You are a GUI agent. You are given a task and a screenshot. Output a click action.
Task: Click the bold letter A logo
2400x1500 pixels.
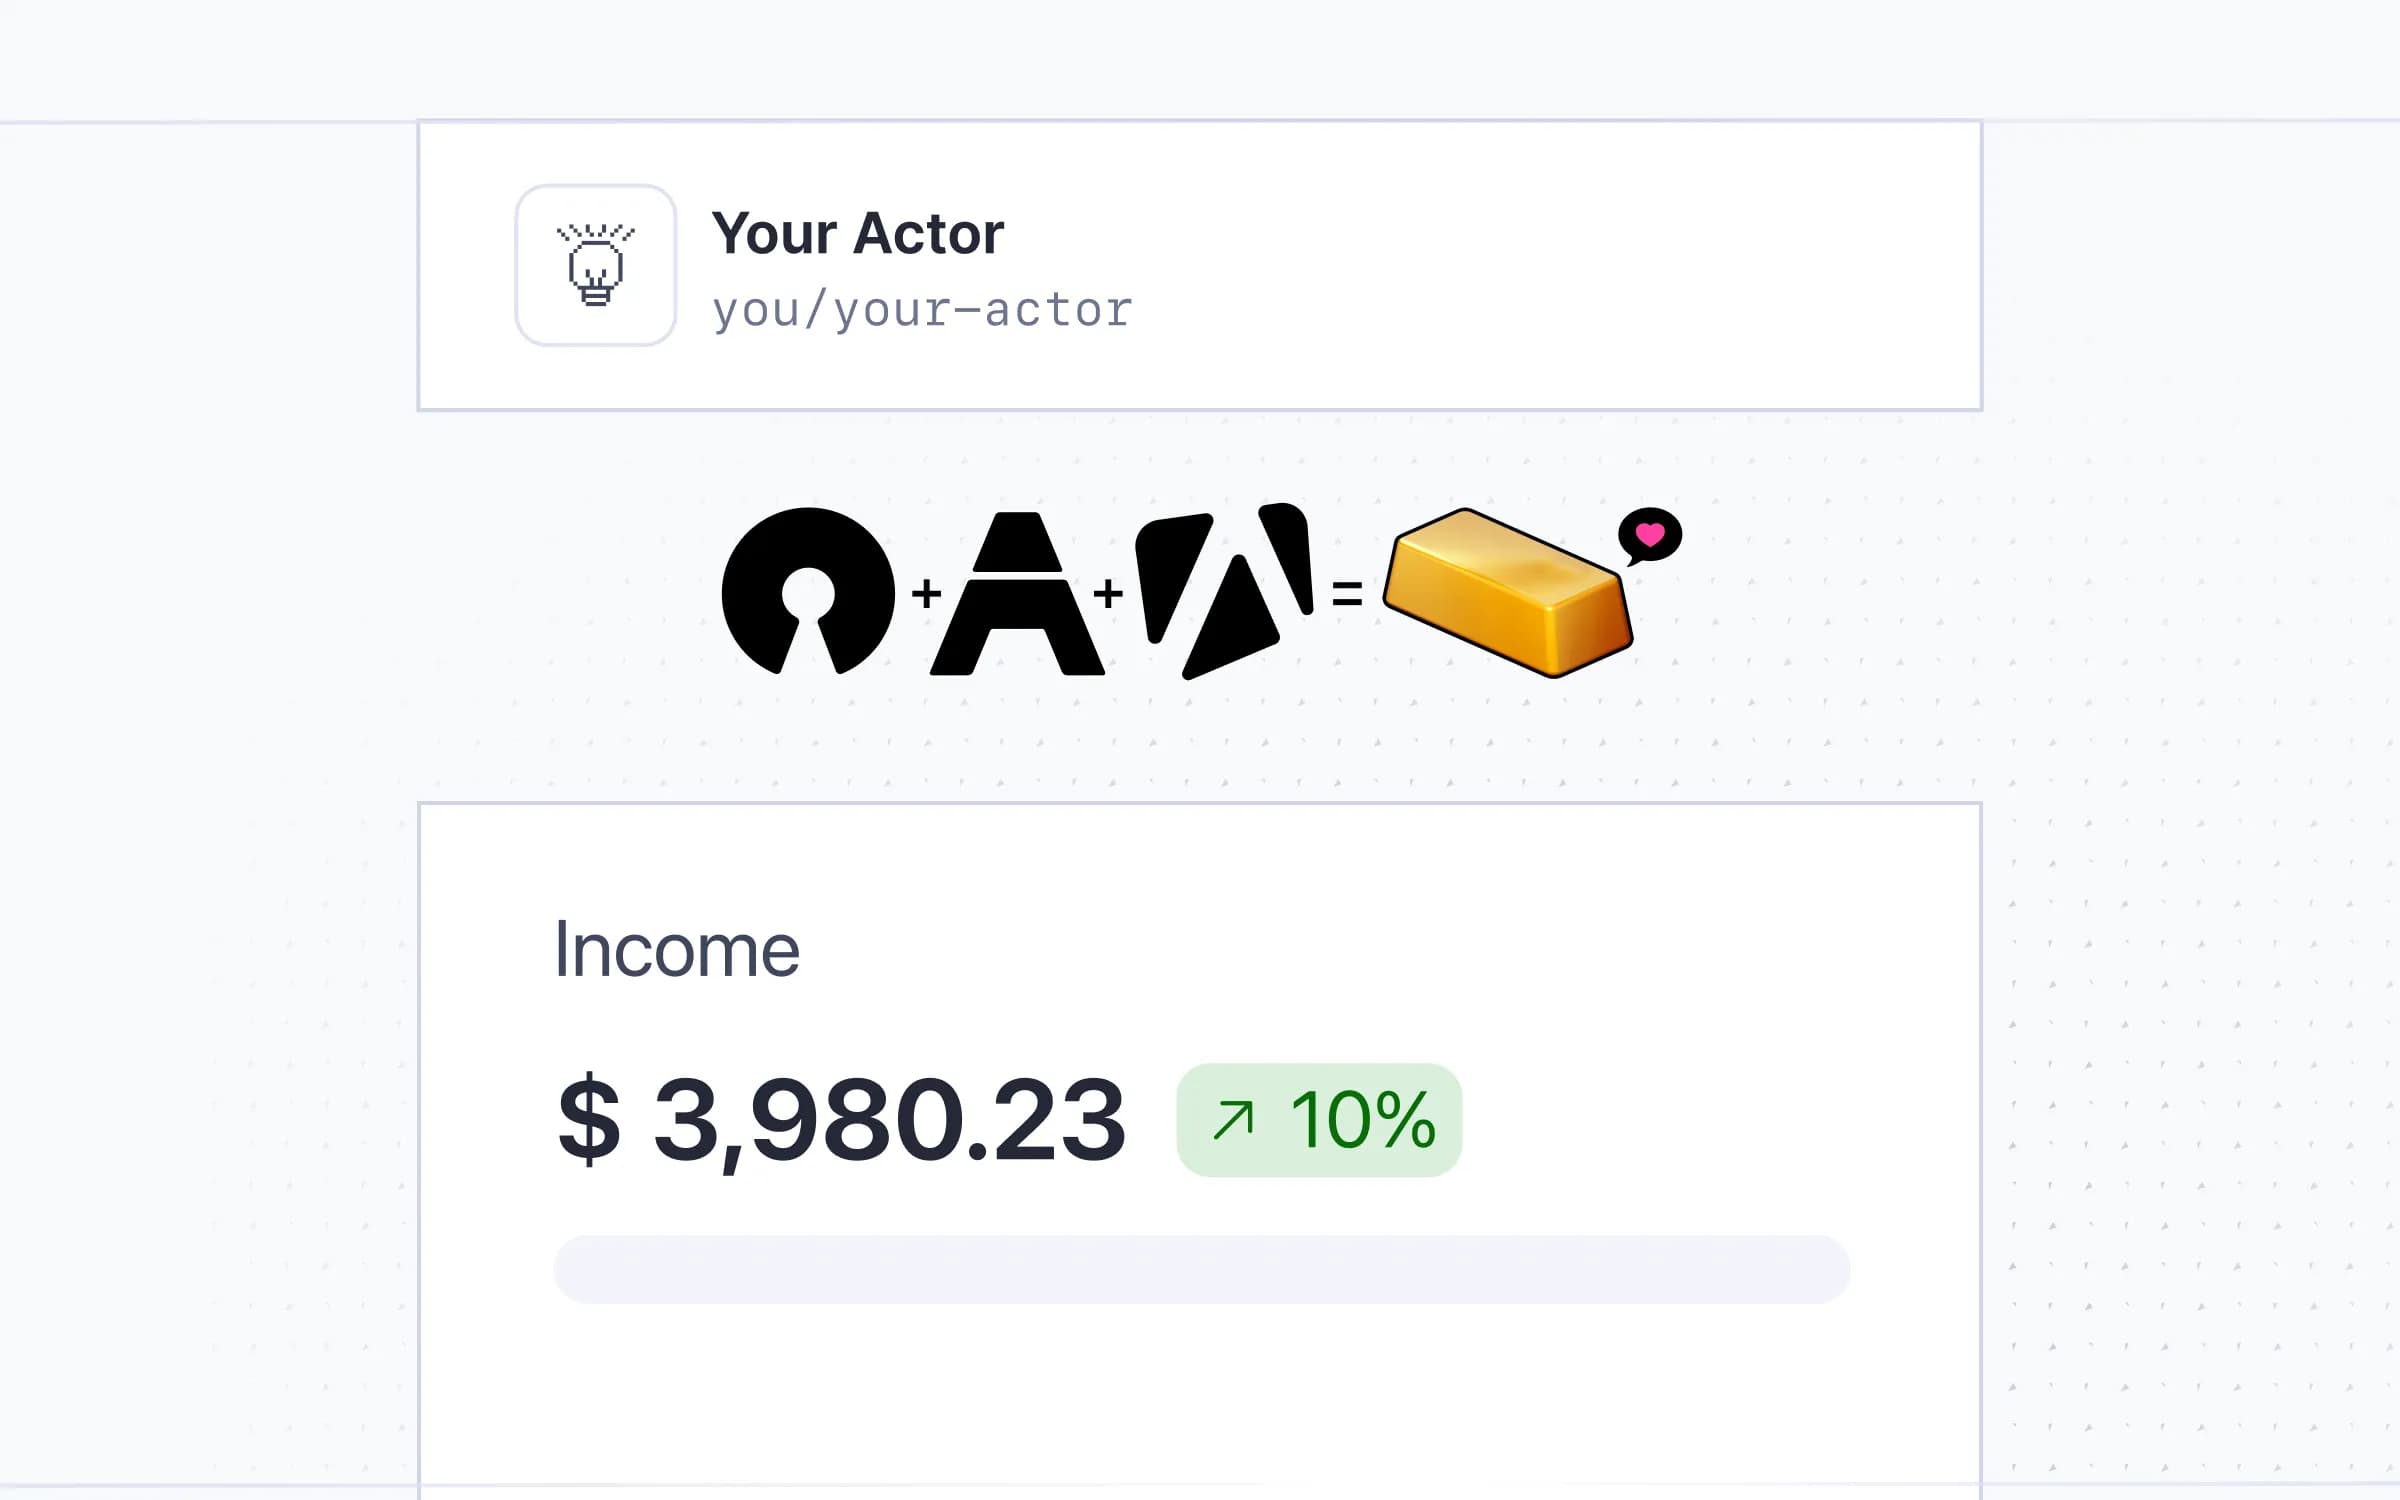1017,593
